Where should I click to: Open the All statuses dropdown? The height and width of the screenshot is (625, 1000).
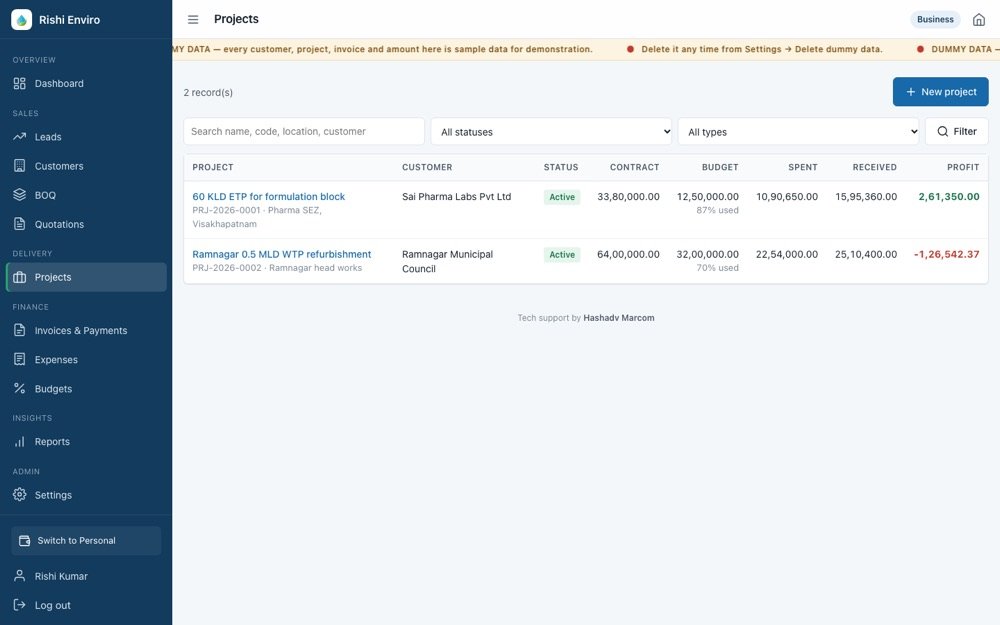point(551,131)
